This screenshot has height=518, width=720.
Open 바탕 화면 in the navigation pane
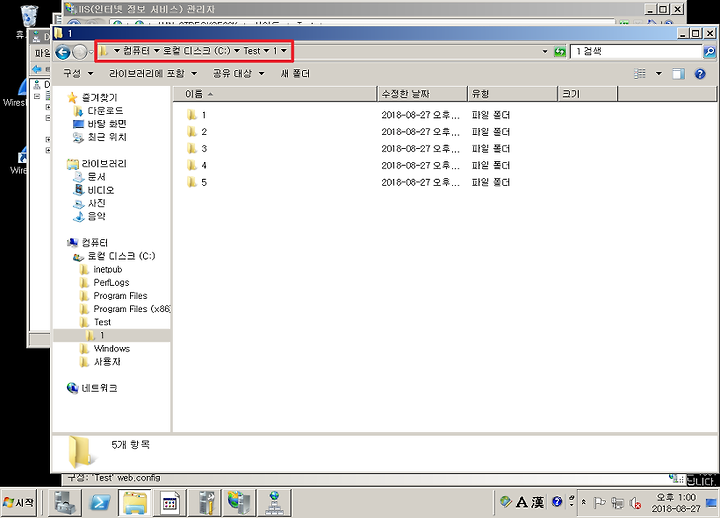coord(107,124)
